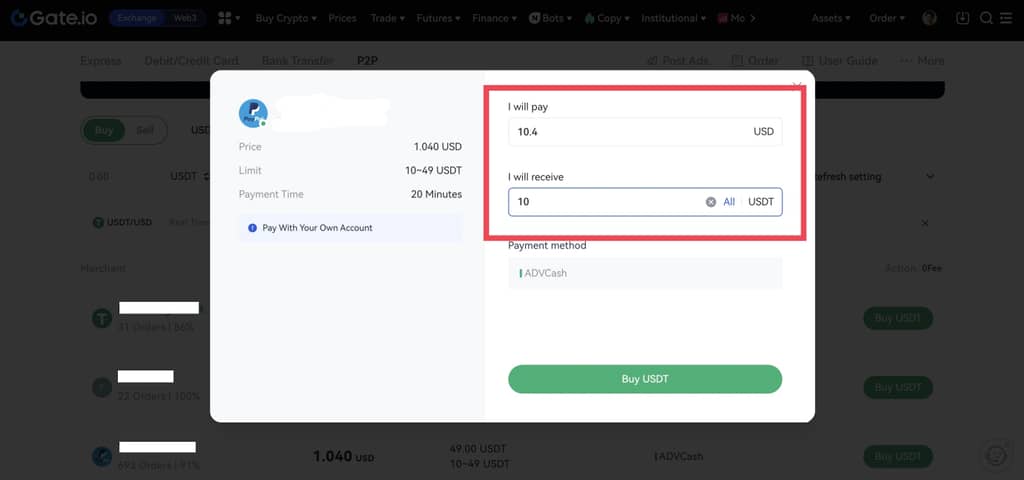This screenshot has height=480, width=1024.
Task: Click the All link in the receive field
Action: (x=729, y=202)
